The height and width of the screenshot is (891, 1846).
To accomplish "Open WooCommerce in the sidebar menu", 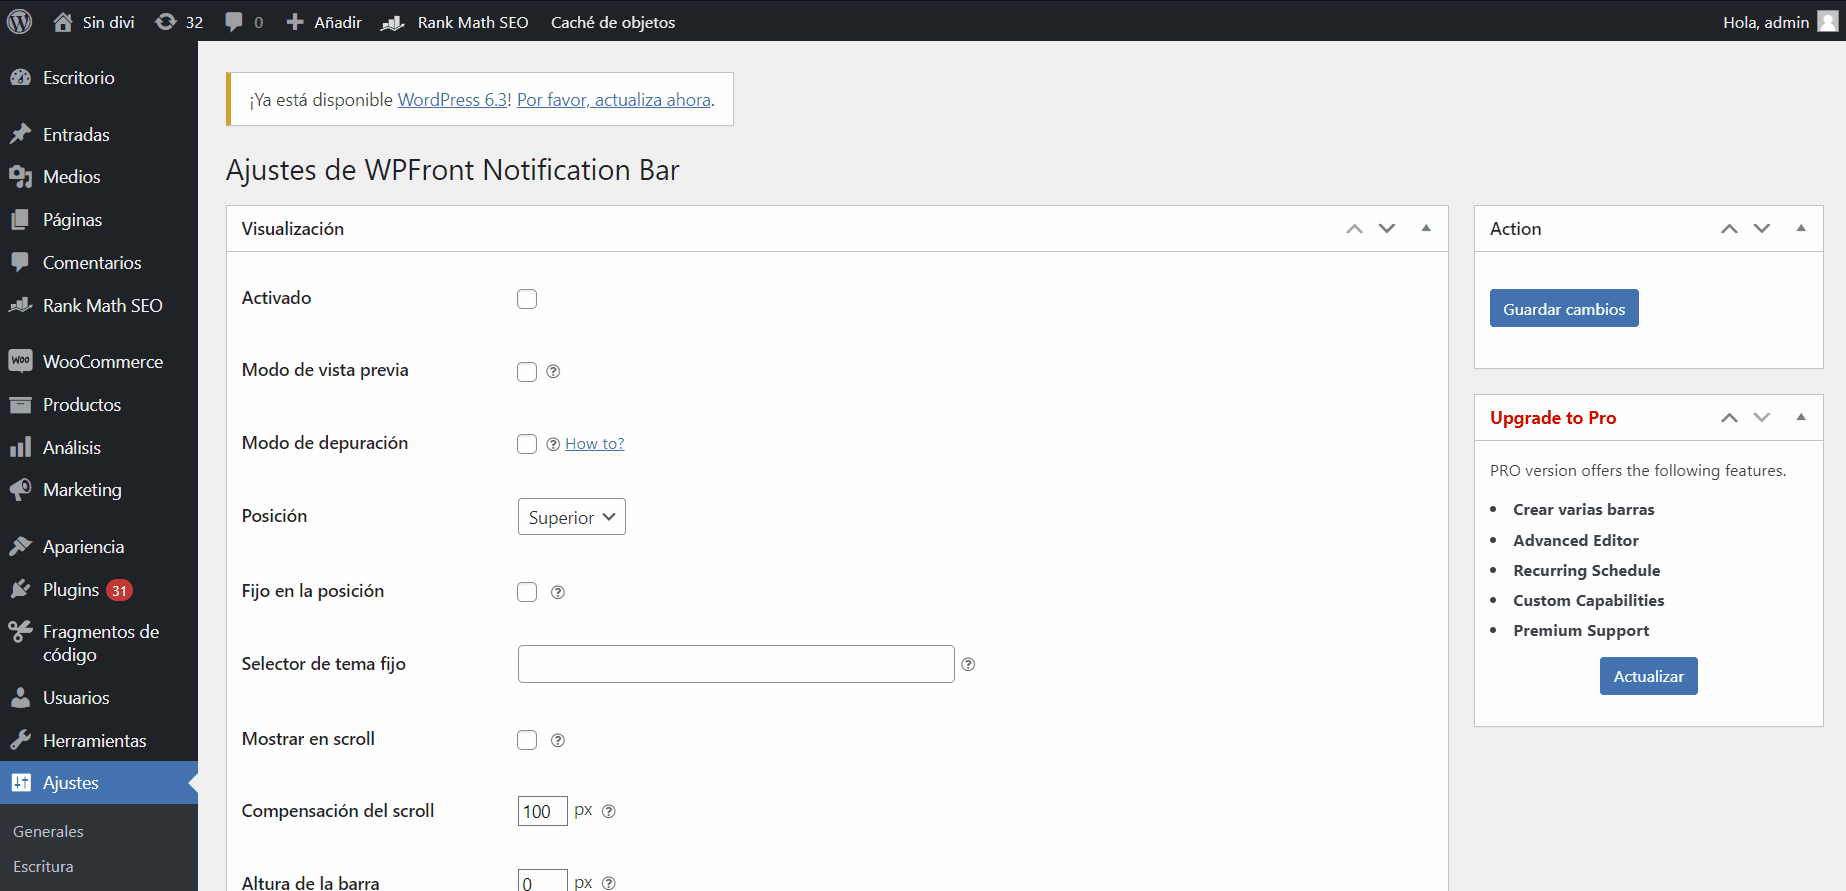I will (102, 362).
